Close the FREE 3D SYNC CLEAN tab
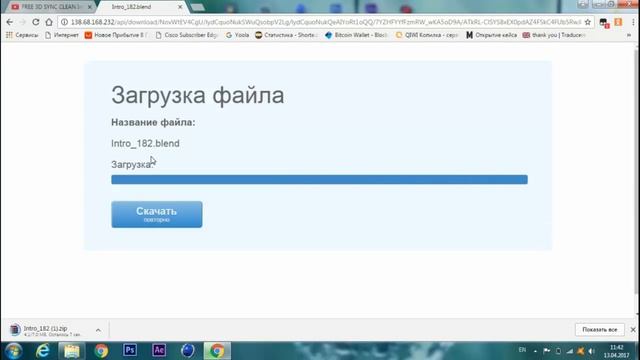This screenshot has height=360, width=640. click(89, 7)
